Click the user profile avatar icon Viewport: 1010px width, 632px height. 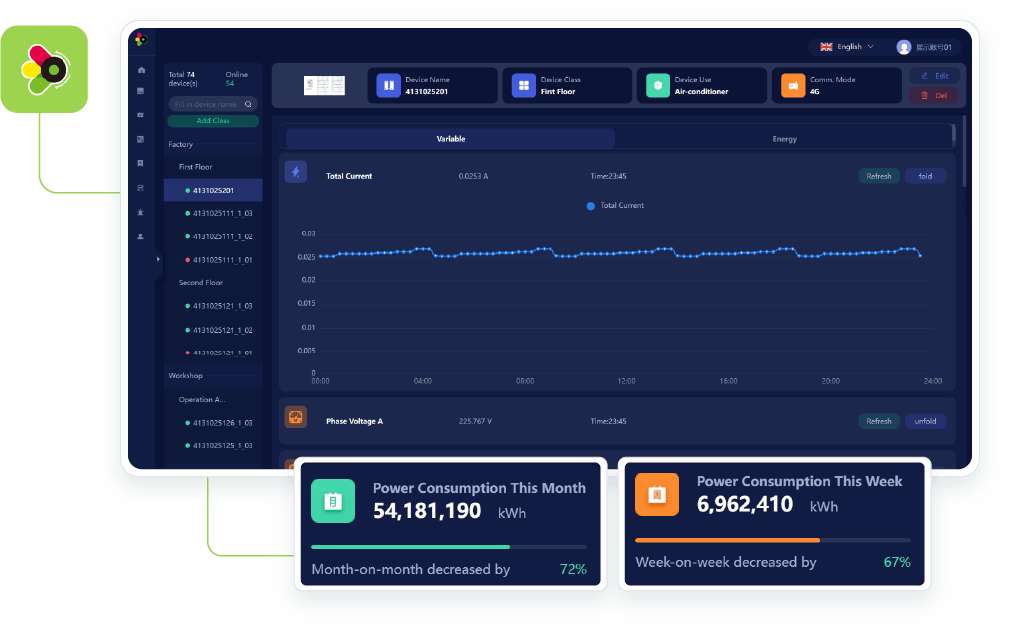pyautogui.click(x=904, y=47)
